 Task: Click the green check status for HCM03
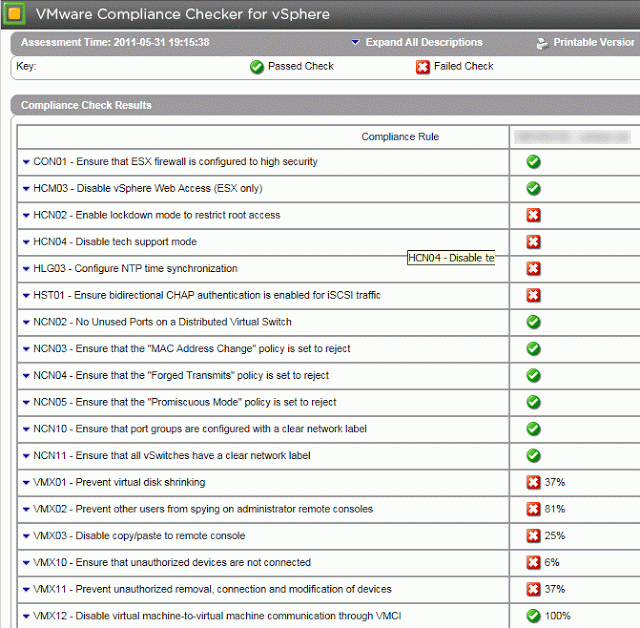[x=533, y=188]
